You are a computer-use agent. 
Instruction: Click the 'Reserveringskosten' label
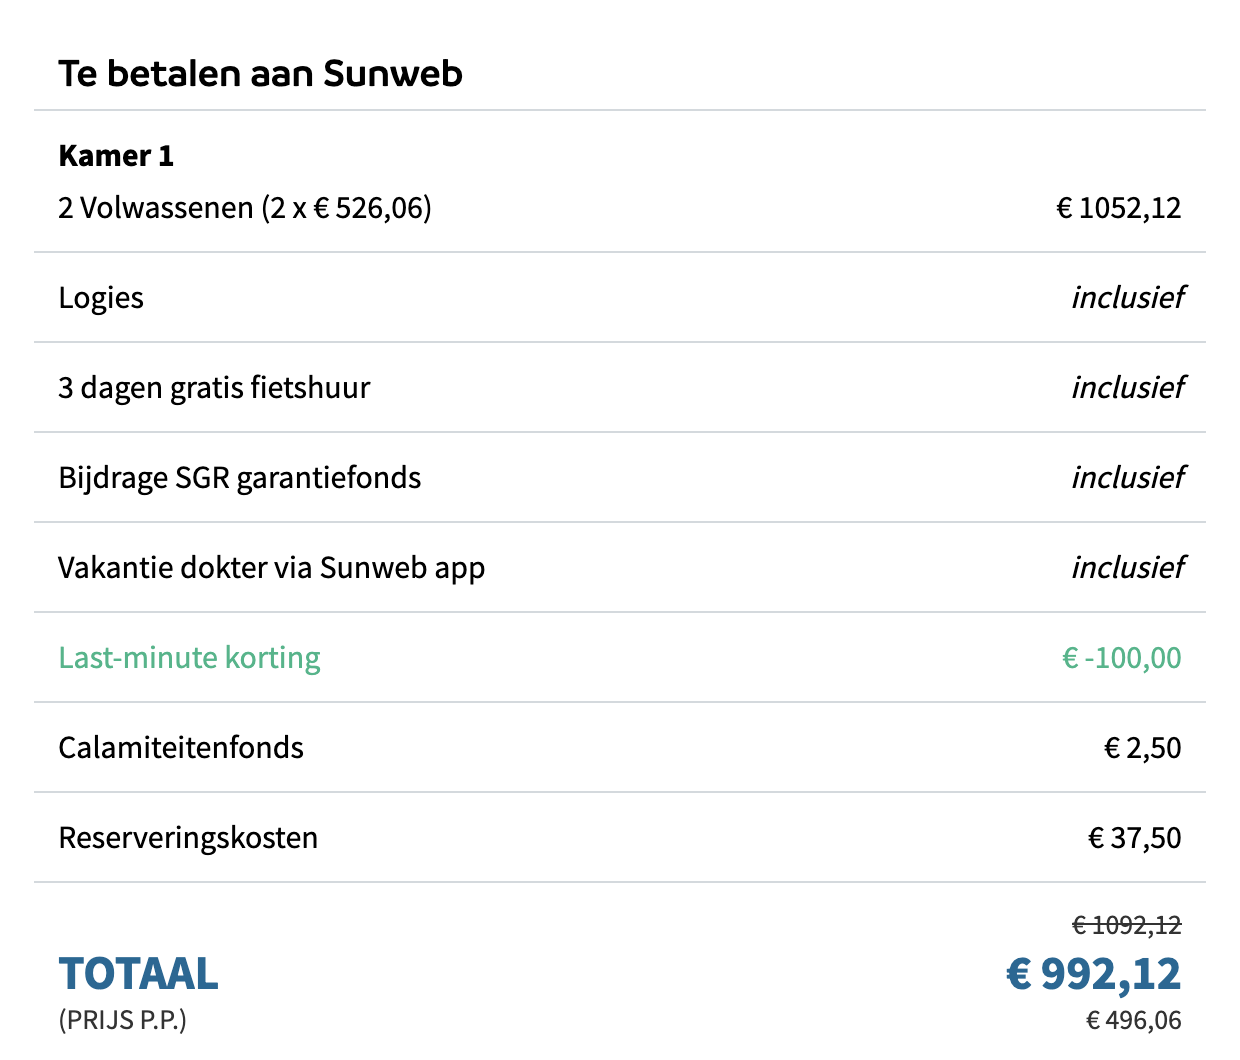(188, 838)
